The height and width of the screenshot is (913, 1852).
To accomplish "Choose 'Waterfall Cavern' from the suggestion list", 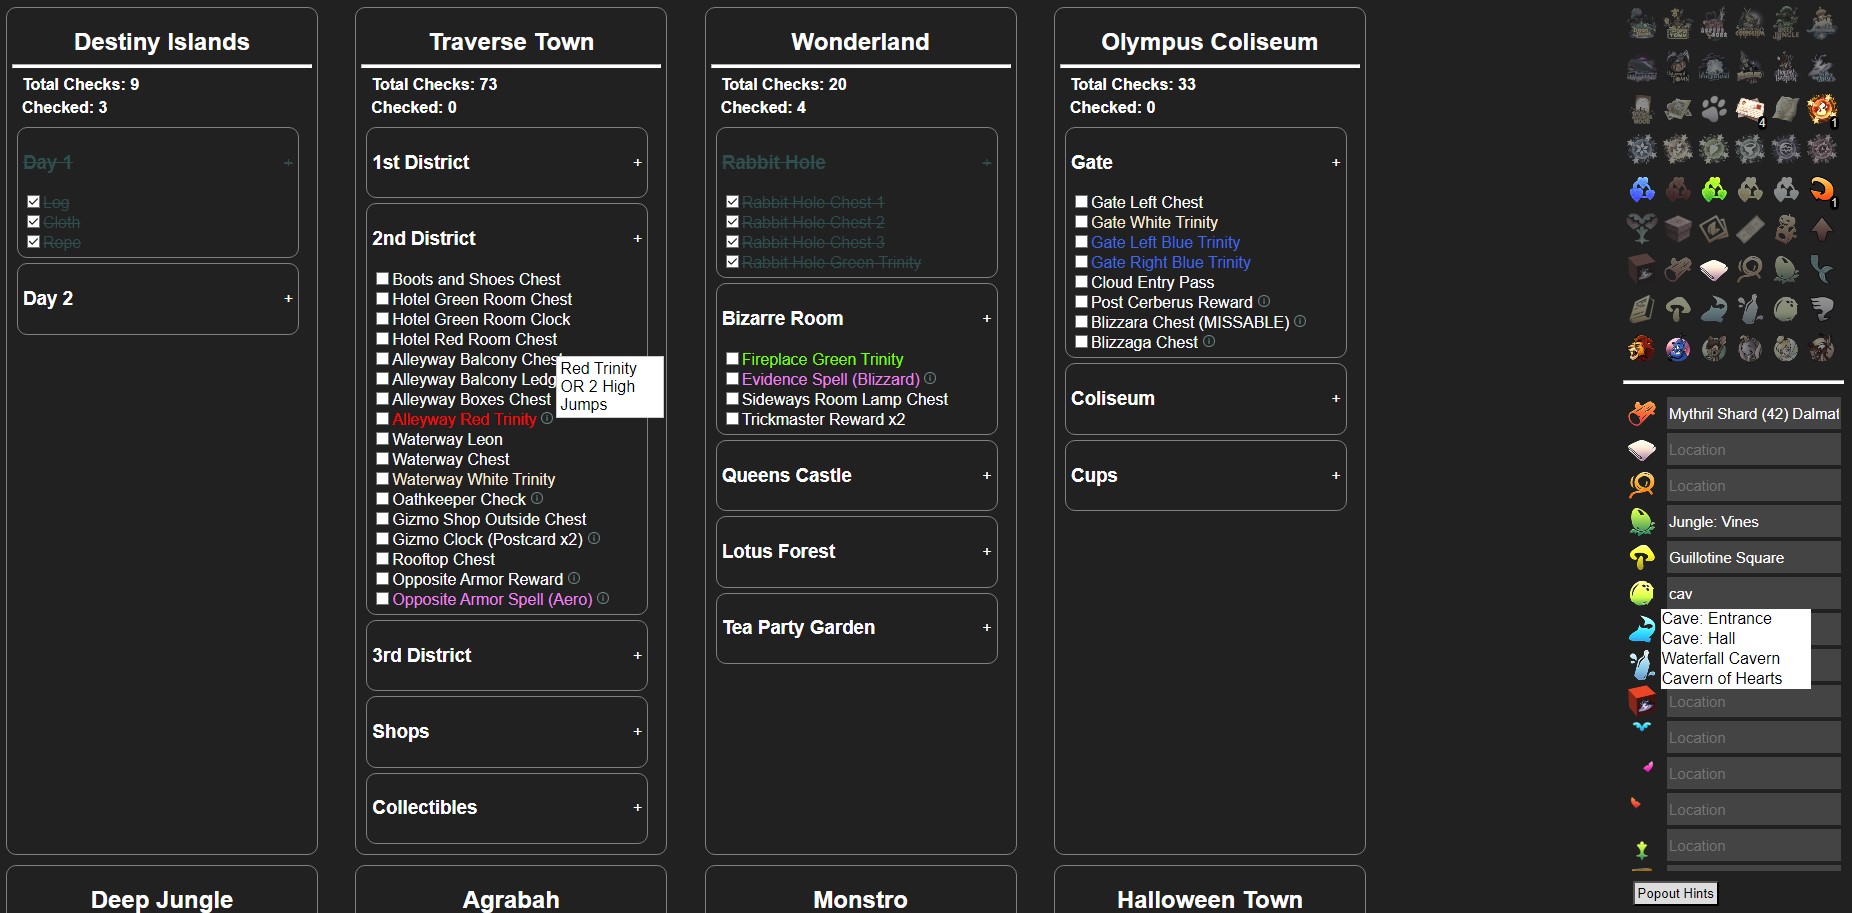I will 1735,659.
